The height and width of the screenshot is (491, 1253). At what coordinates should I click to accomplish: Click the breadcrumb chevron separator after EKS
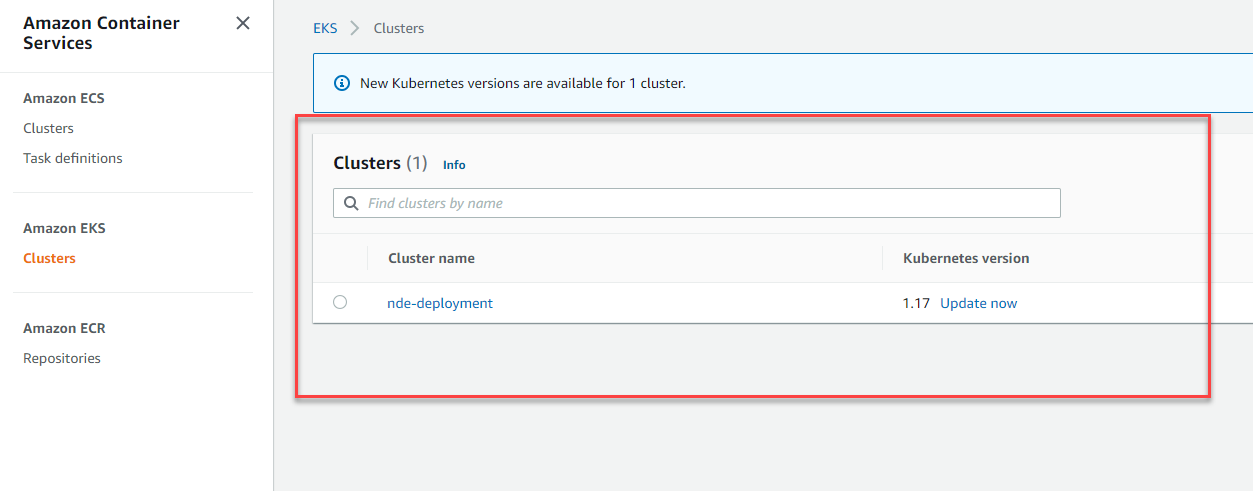355,28
